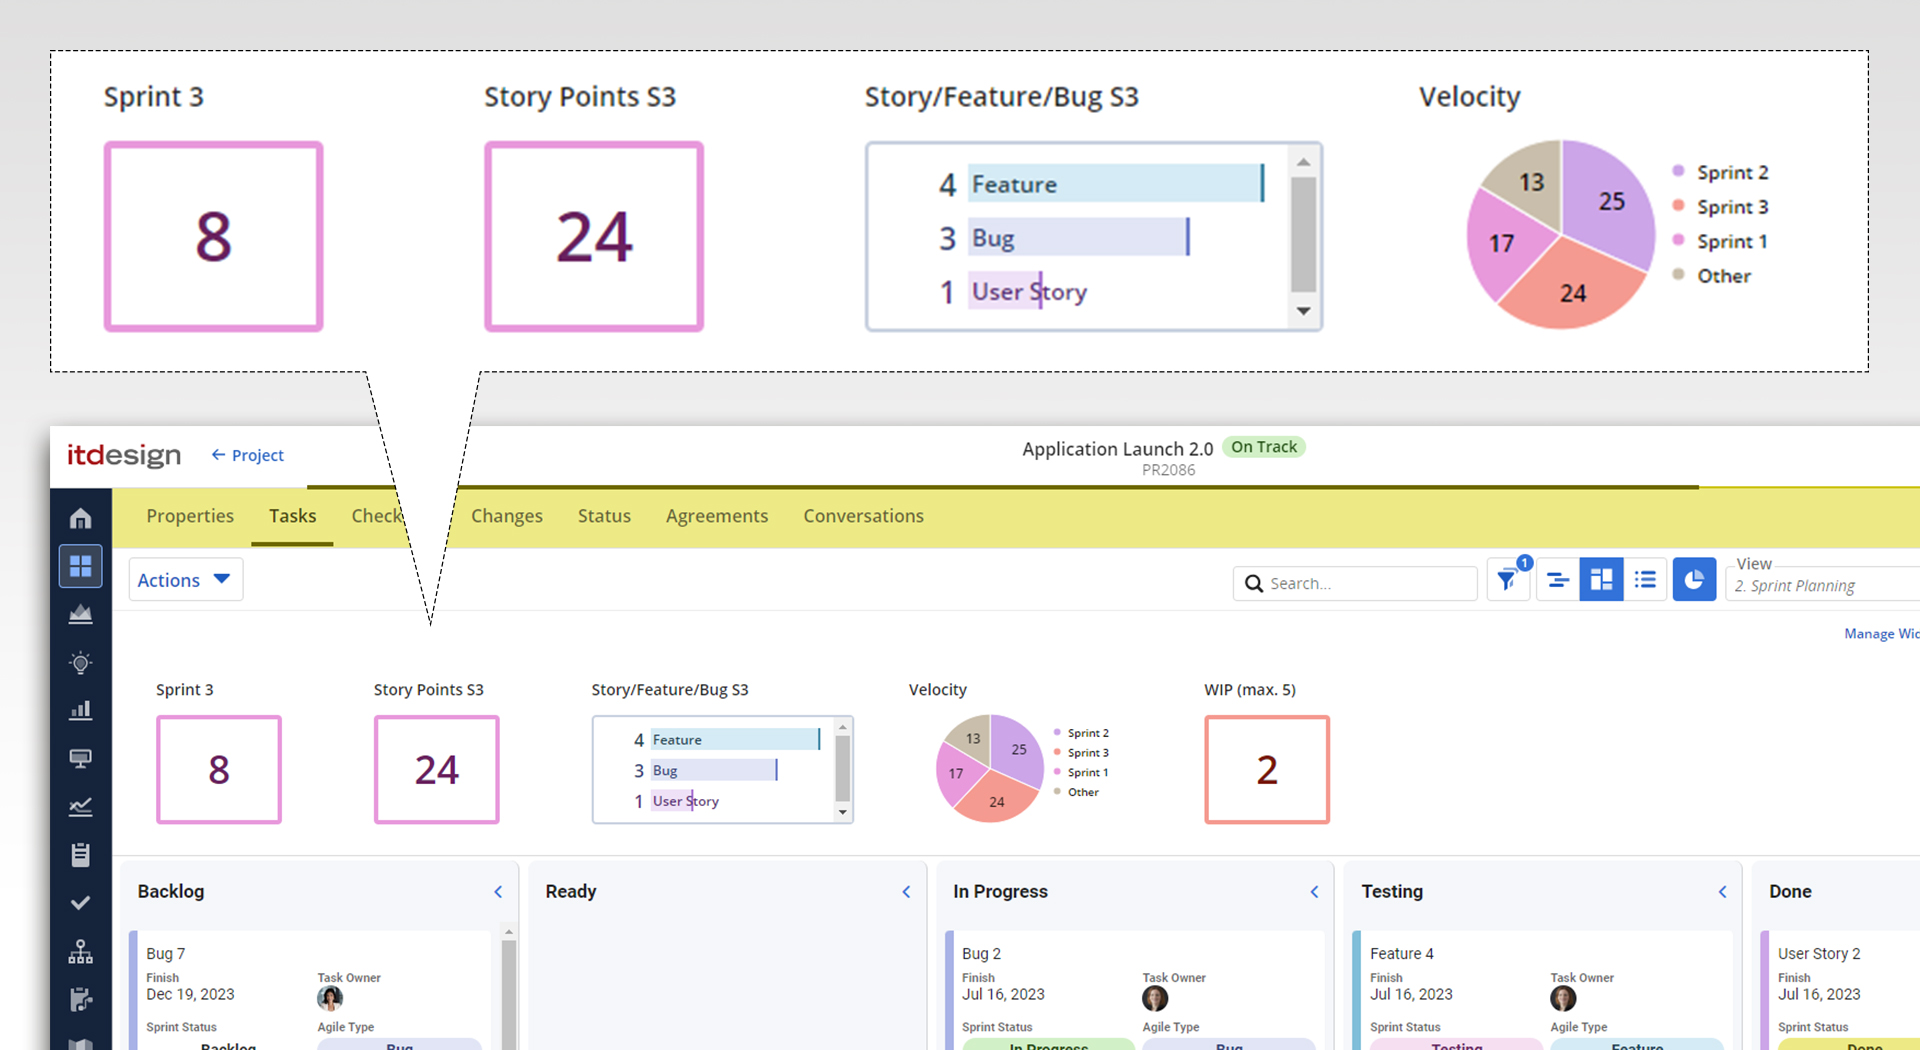Viewport: 1920px width, 1050px height.
Task: Click the magnifier icon in the search box
Action: pyautogui.click(x=1253, y=583)
